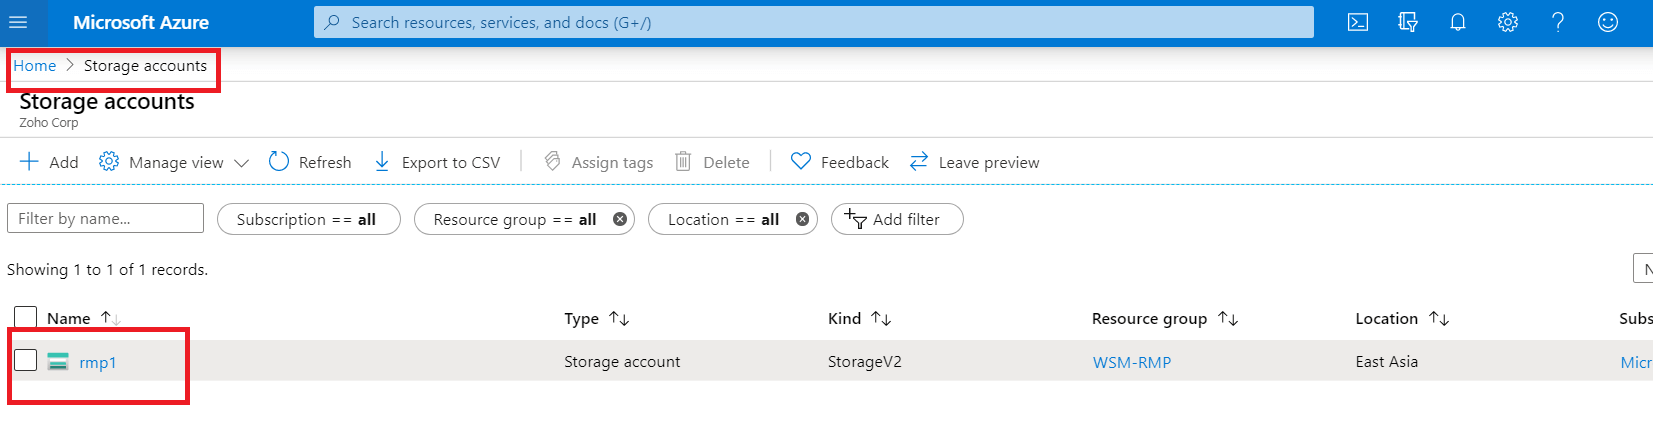Refresh the storage accounts list
The height and width of the screenshot is (433, 1653).
pos(310,162)
